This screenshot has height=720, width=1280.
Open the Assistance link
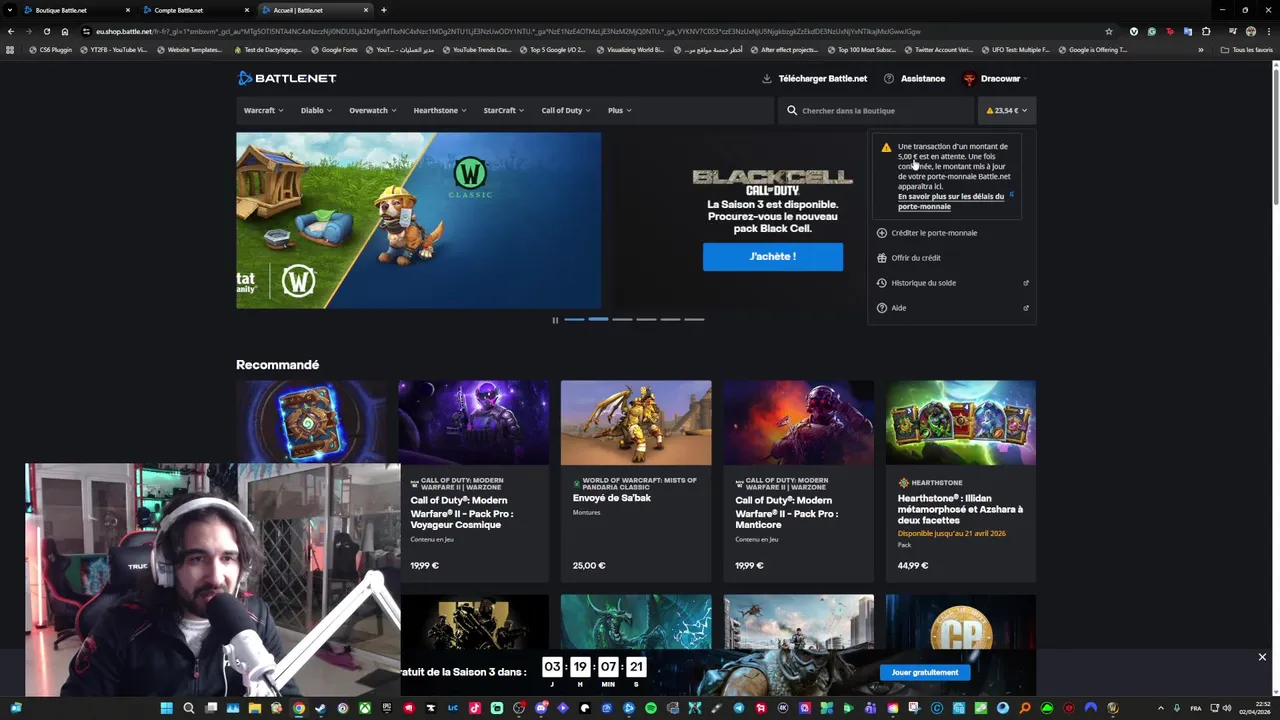click(922, 78)
